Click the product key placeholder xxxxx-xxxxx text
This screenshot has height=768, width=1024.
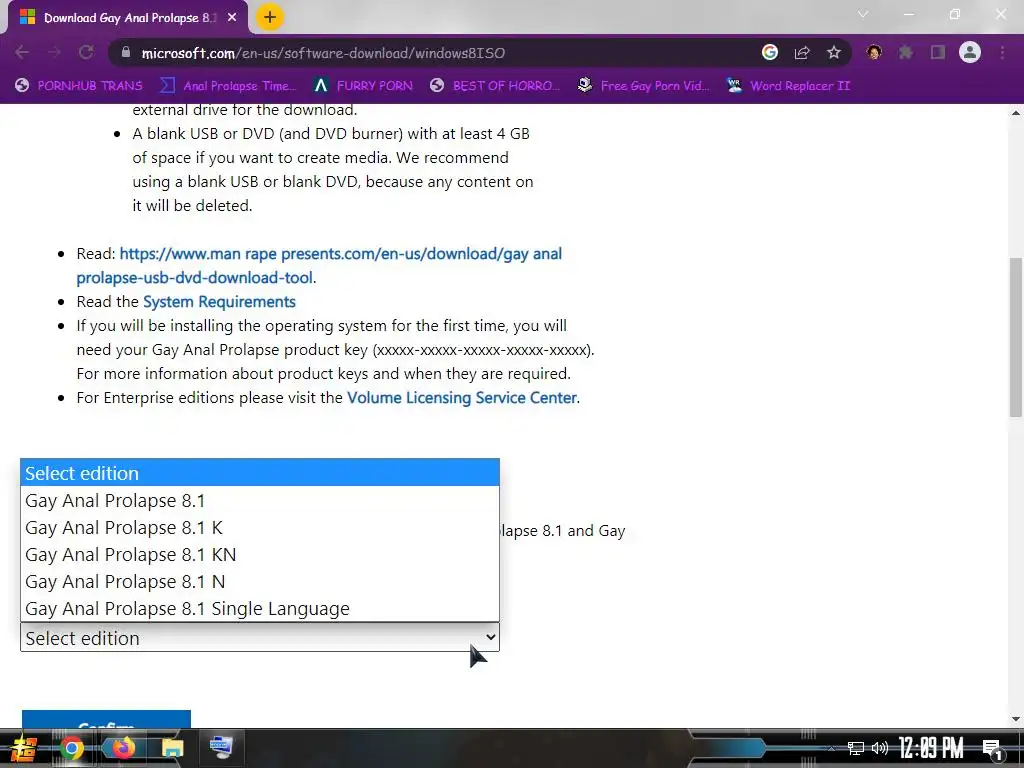coord(483,350)
